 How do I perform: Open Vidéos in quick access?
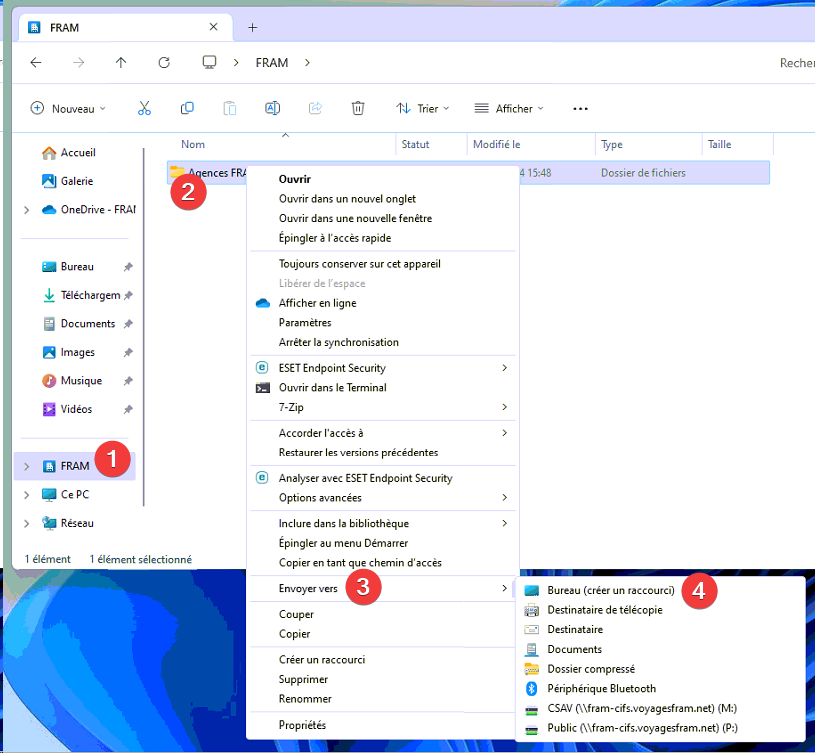click(x=76, y=409)
